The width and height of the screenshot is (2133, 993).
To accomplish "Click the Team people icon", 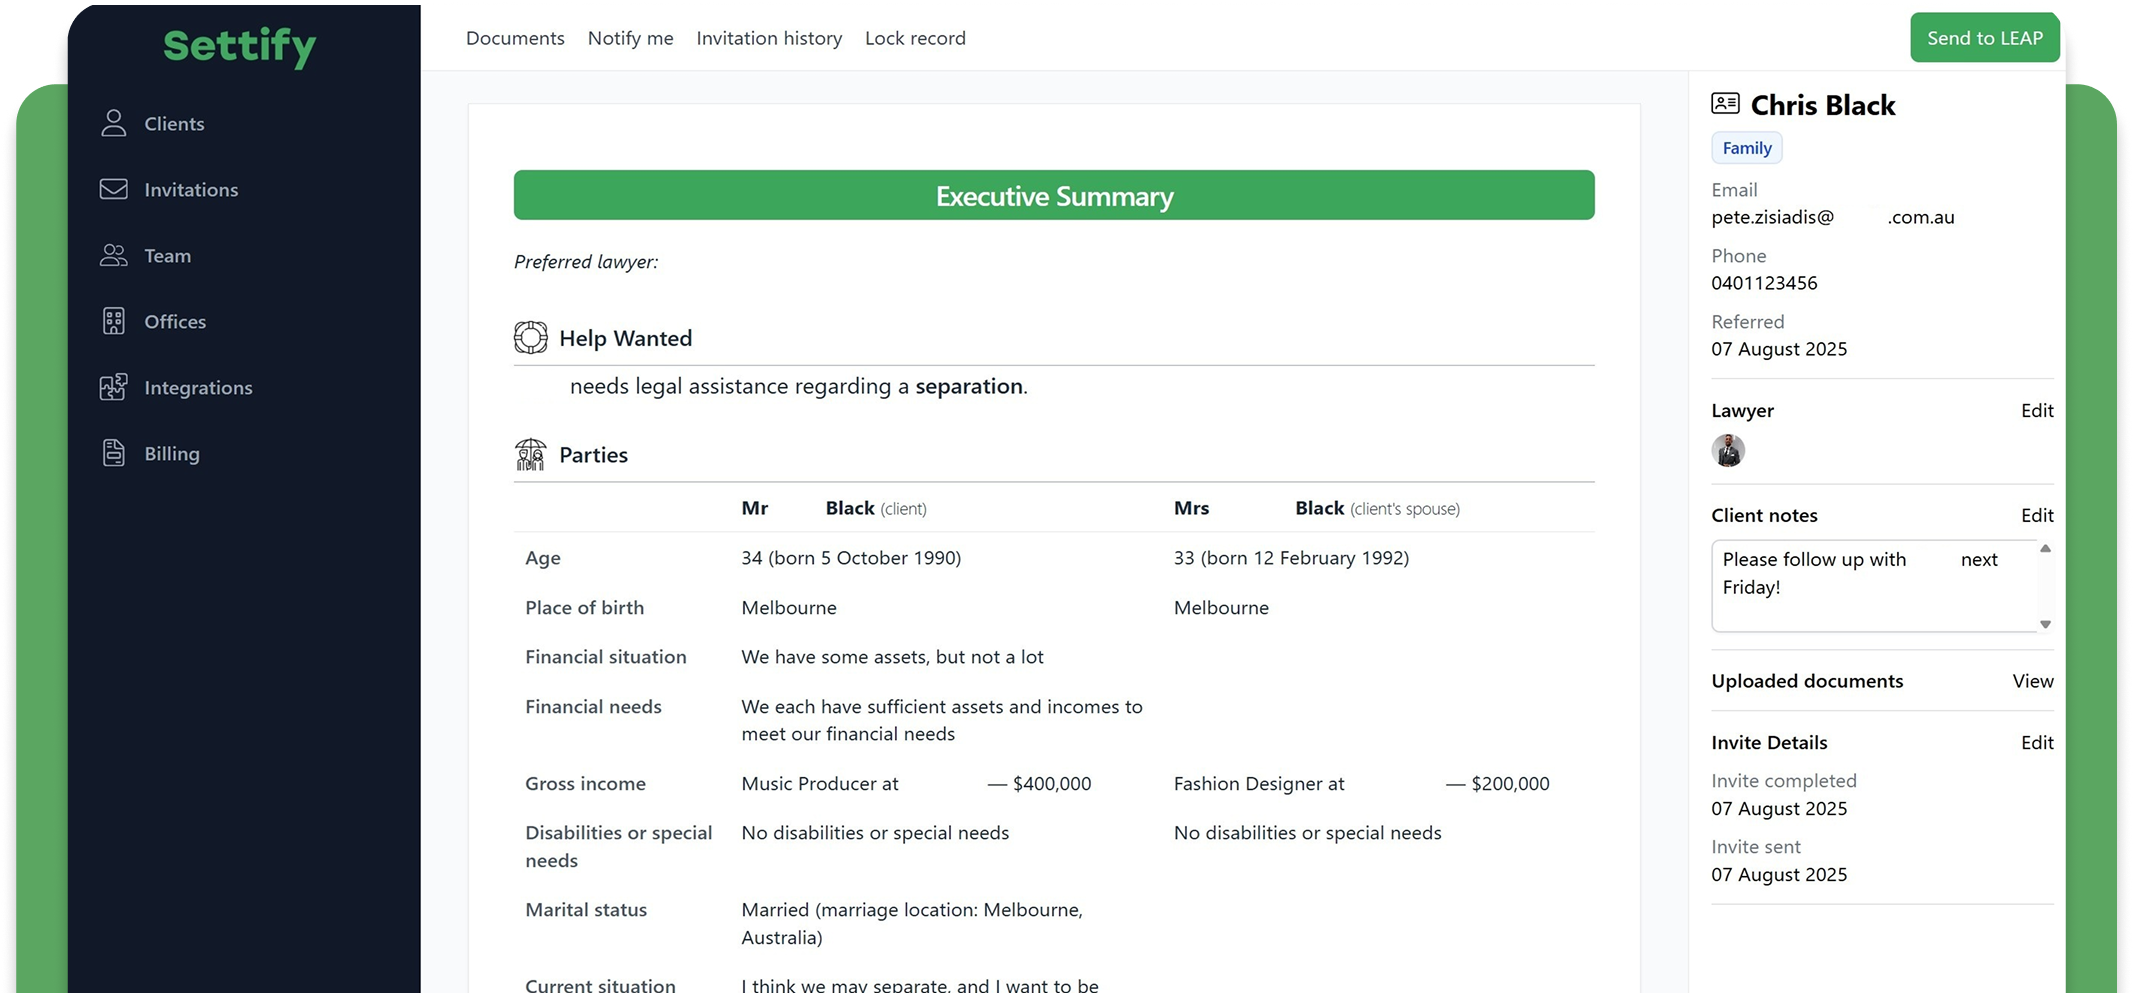I will pyautogui.click(x=114, y=255).
